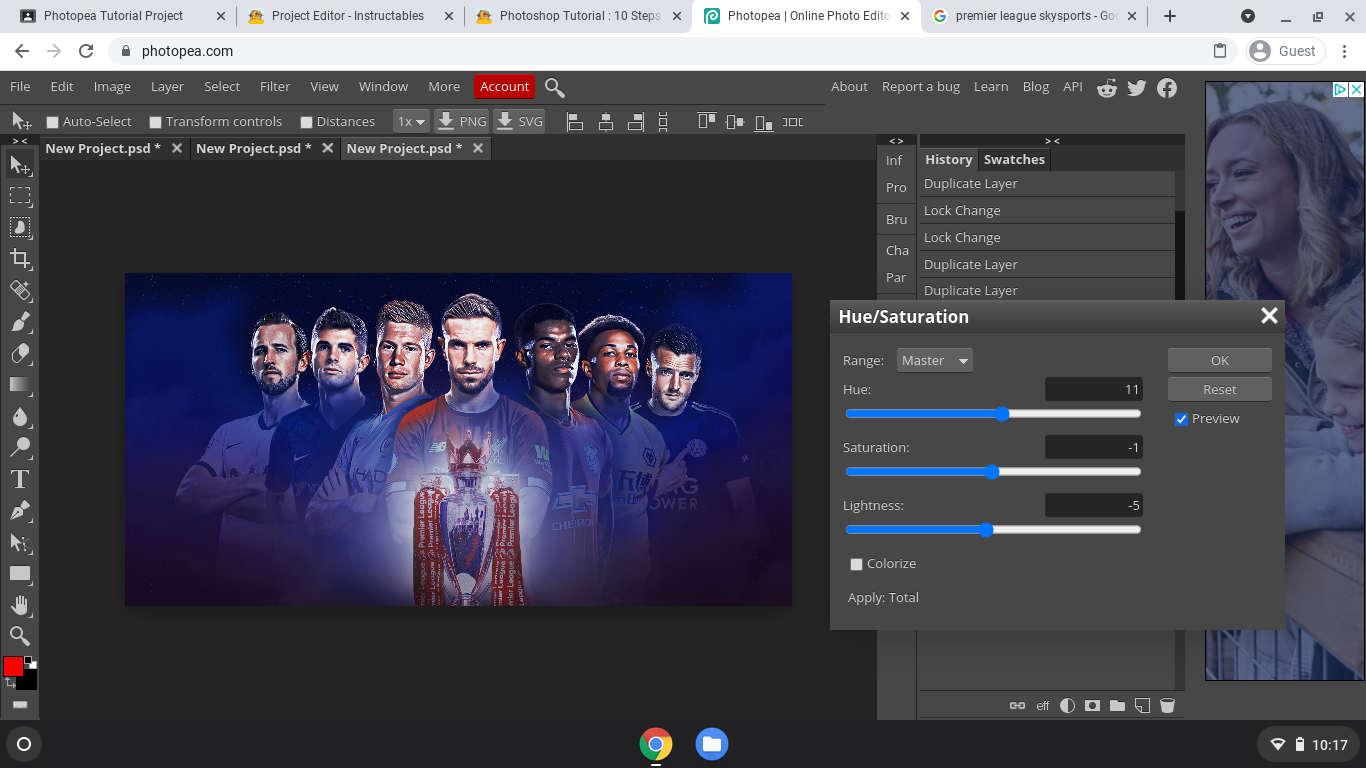Select the Type tool
This screenshot has height=768, width=1366.
coord(20,479)
